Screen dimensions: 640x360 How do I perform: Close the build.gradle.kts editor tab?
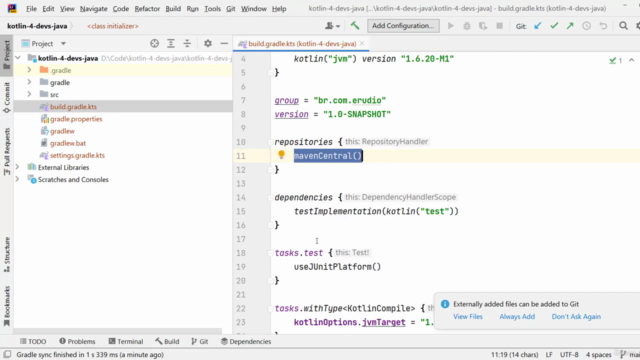coord(362,44)
